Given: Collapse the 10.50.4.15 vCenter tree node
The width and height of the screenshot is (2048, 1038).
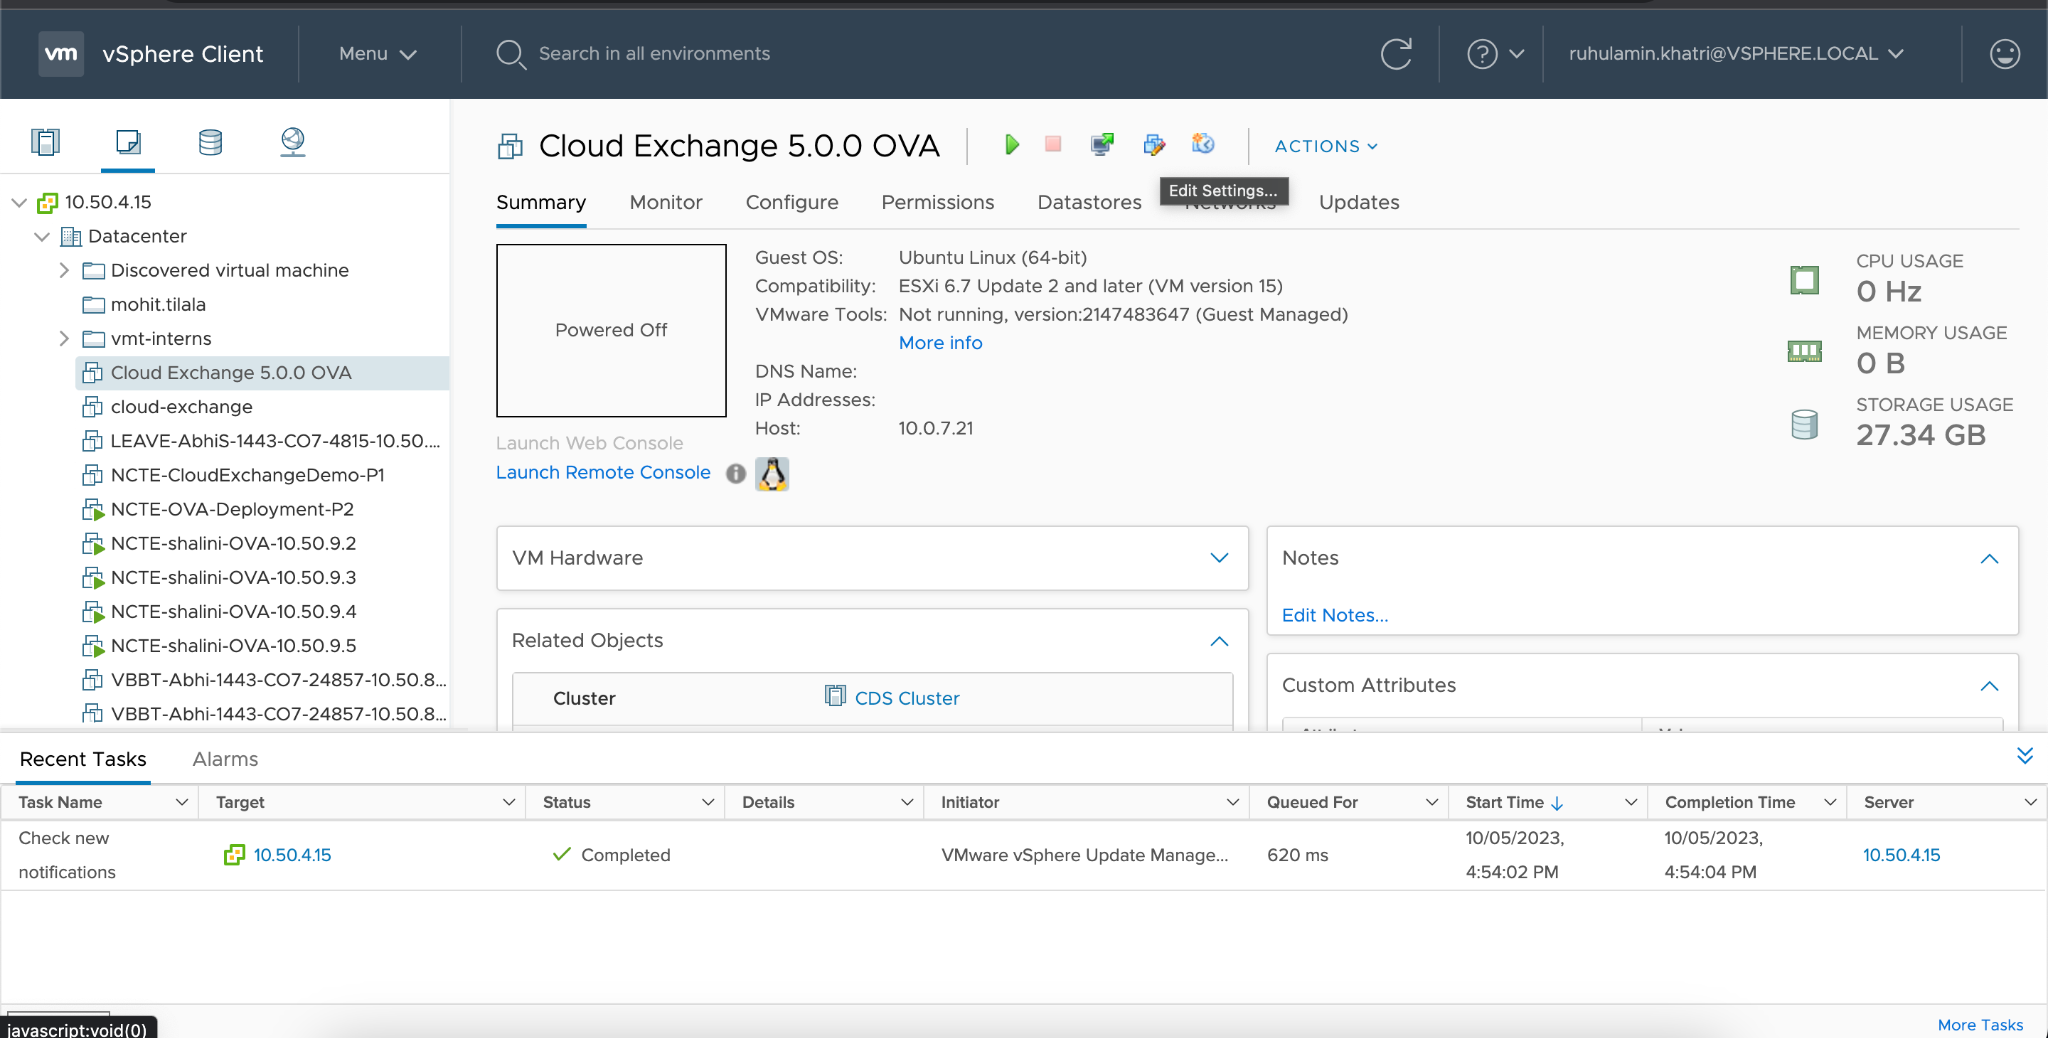Looking at the screenshot, I should pos(19,203).
